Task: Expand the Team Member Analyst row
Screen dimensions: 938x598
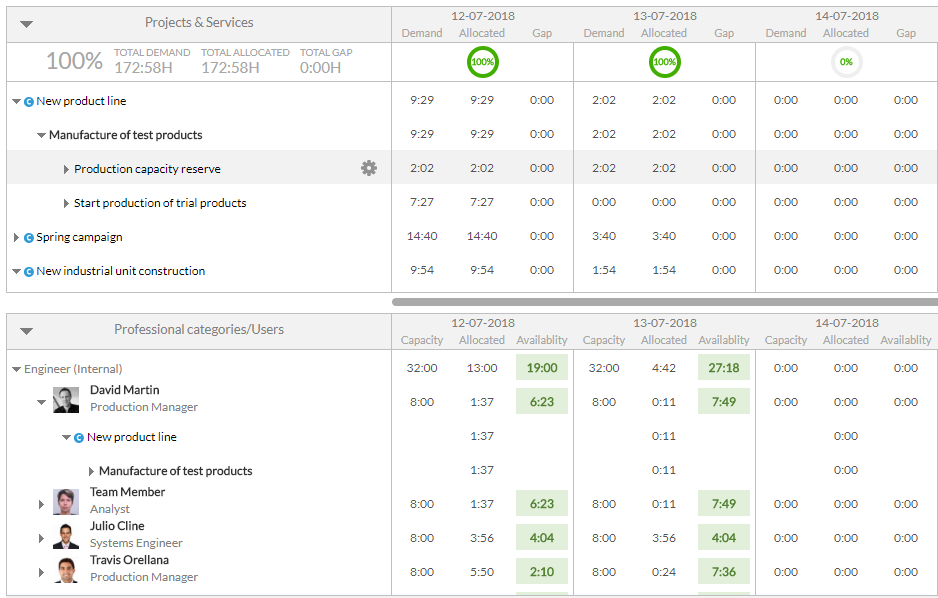Action: point(42,505)
